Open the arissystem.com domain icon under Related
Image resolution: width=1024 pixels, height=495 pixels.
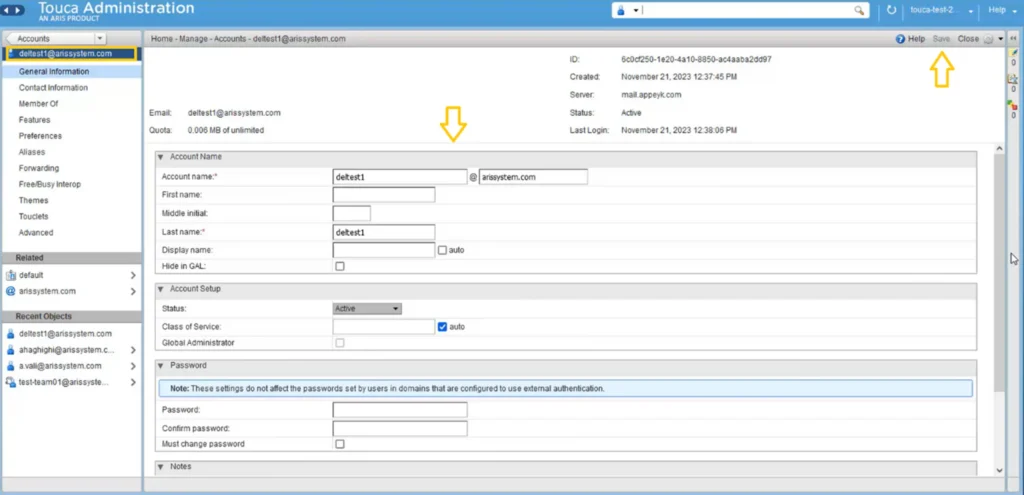(10, 291)
